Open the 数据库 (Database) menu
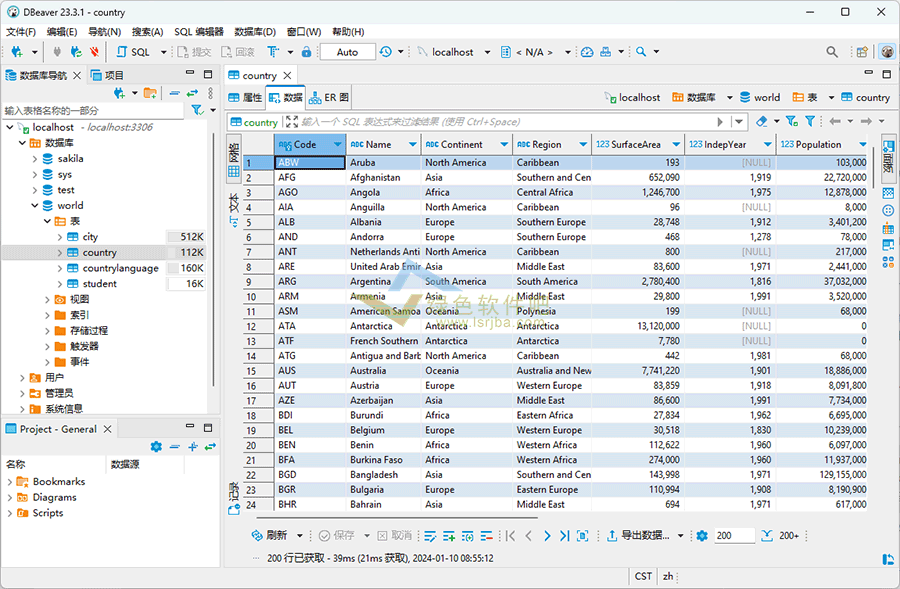 point(254,32)
